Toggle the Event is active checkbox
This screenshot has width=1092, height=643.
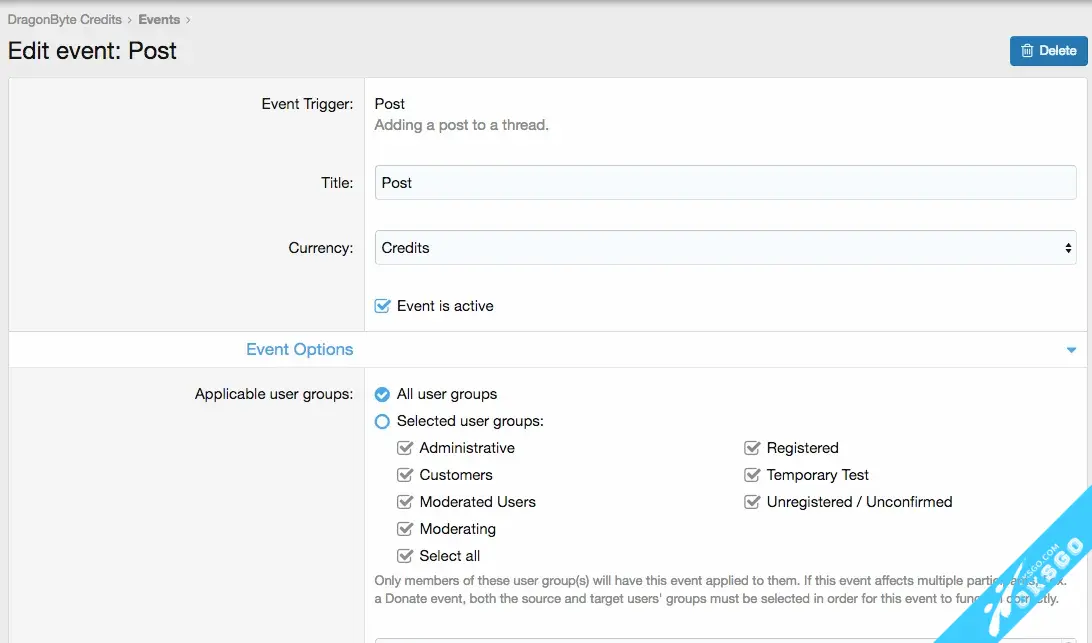coord(382,306)
